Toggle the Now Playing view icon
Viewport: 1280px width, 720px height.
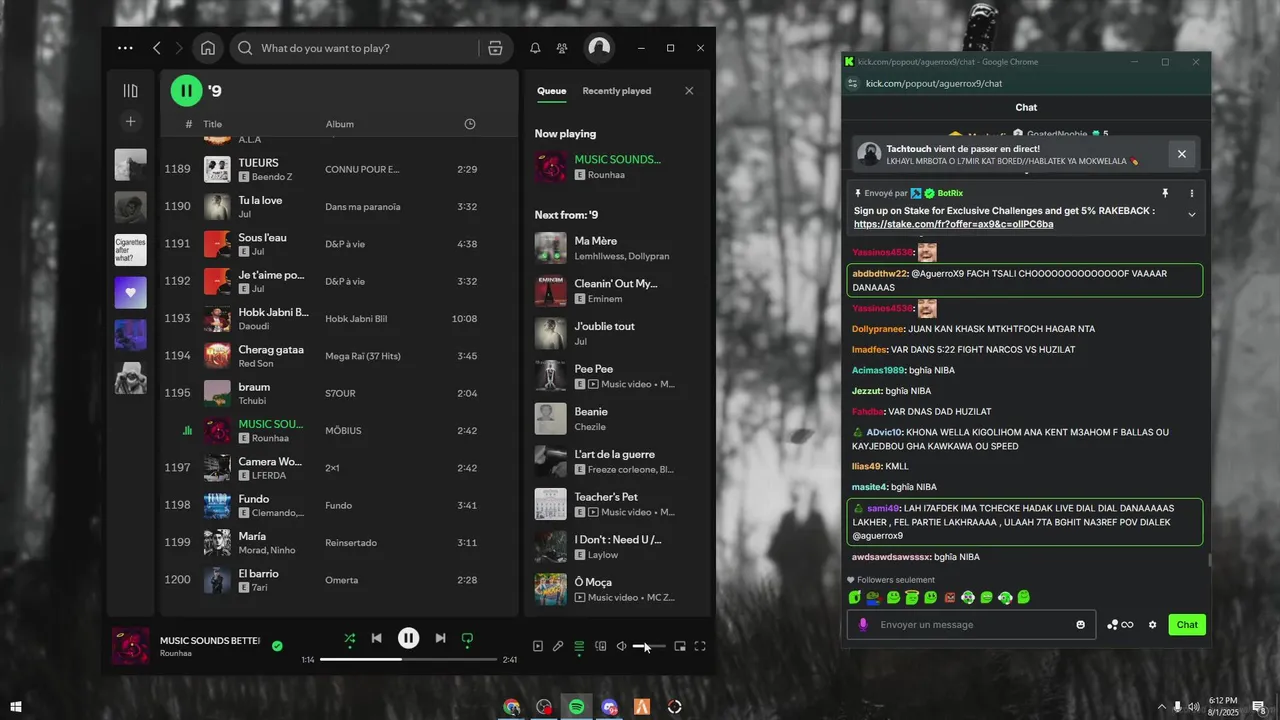(x=537, y=646)
